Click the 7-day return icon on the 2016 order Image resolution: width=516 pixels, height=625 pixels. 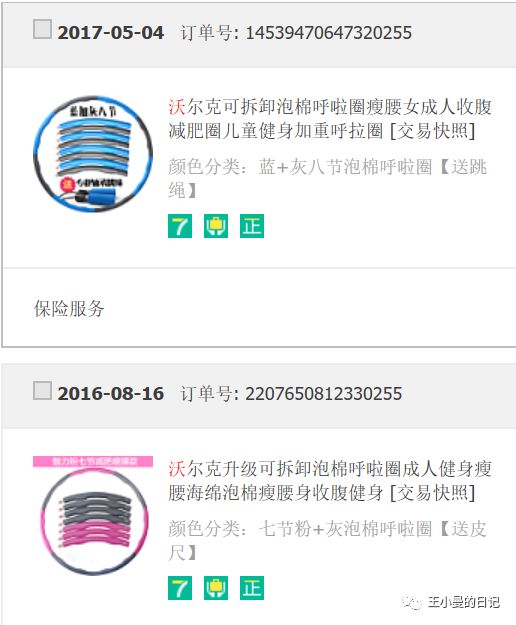click(x=180, y=588)
